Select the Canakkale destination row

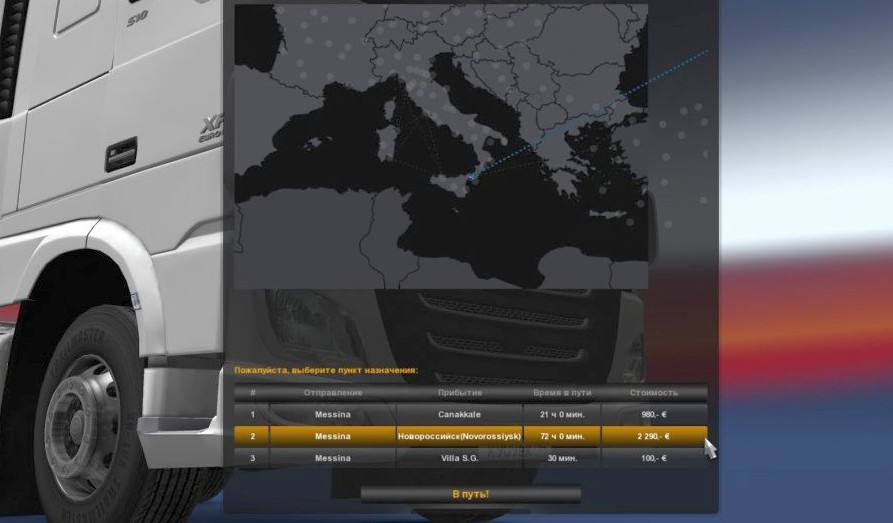[x=459, y=414]
